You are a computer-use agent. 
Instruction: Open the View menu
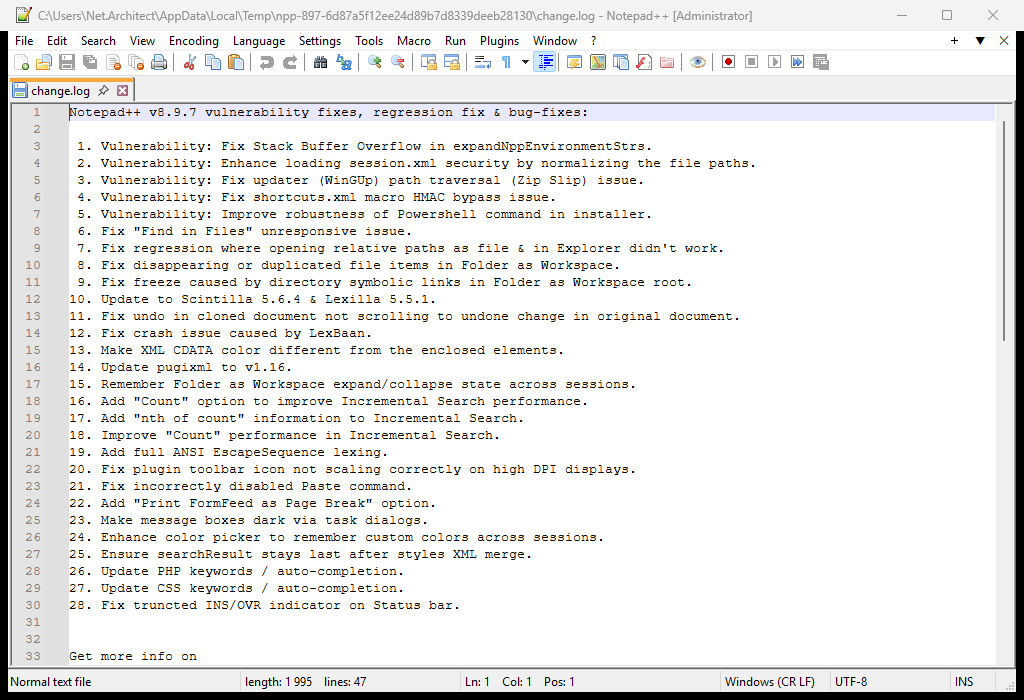142,40
